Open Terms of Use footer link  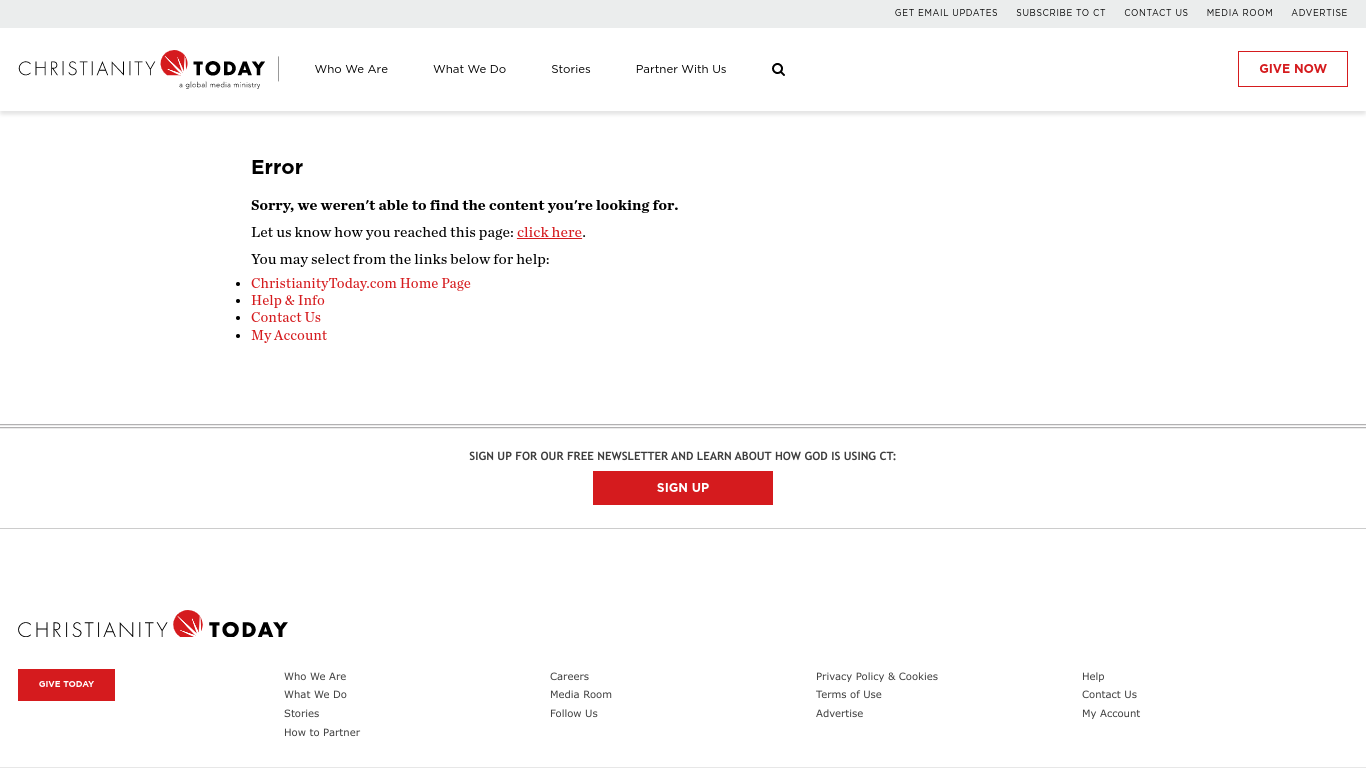tap(848, 695)
